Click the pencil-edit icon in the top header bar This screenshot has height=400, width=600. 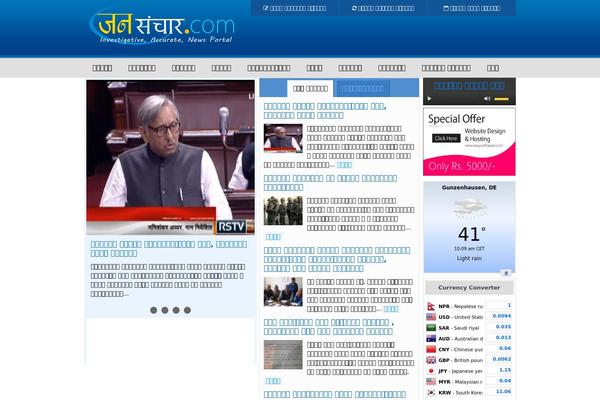pos(266,8)
